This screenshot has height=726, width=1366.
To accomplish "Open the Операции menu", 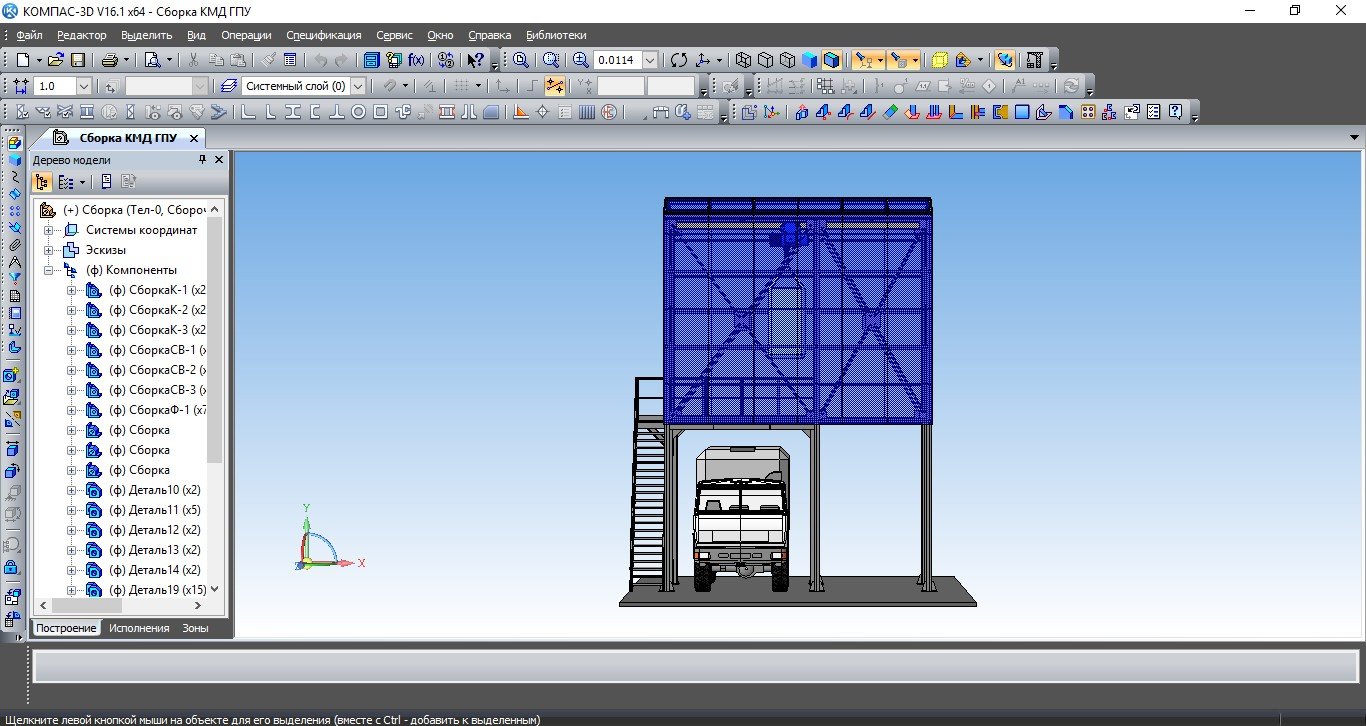I will click(246, 35).
